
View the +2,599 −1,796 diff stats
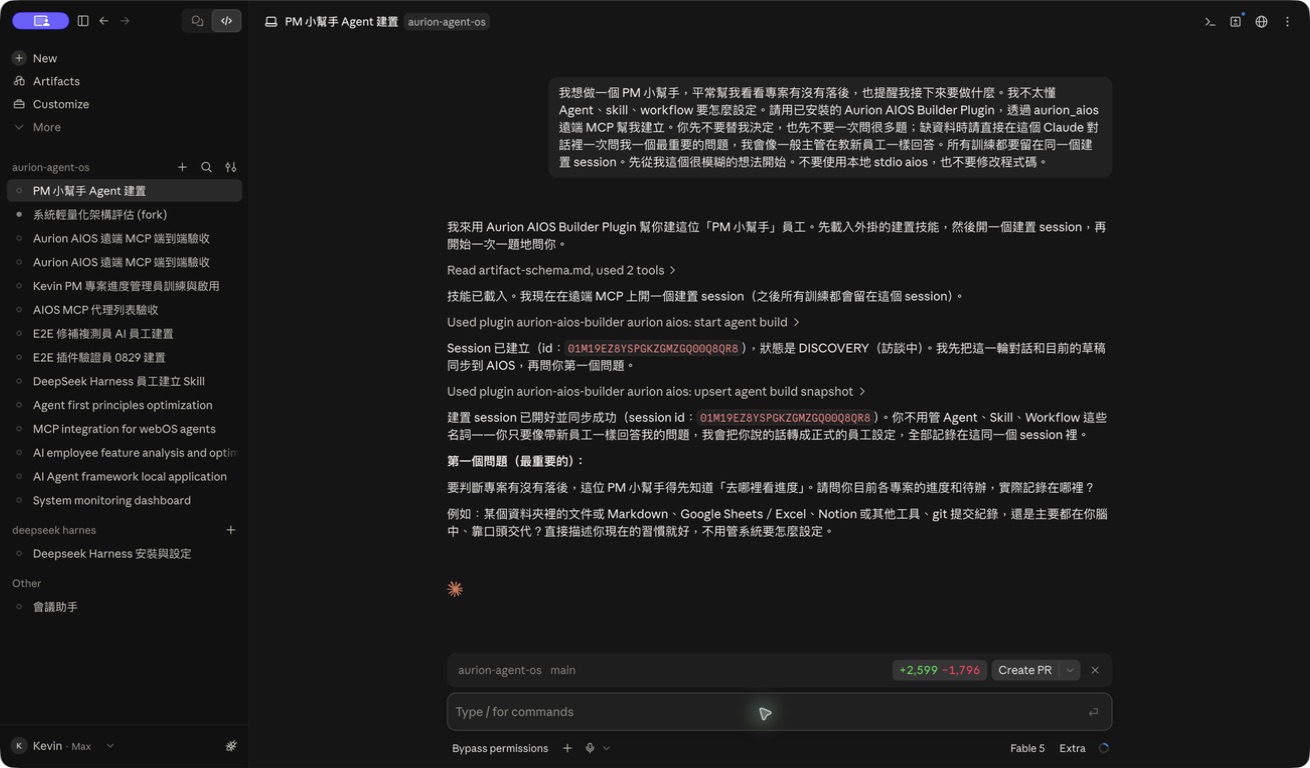pos(940,670)
